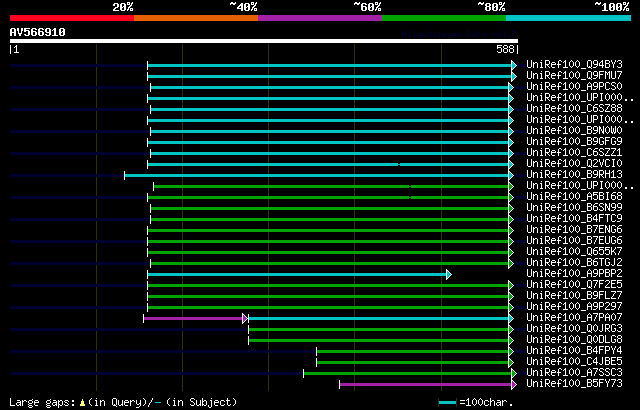Click the orange ~40% legend color segment
This screenshot has height=410, width=640.
(x=196, y=18)
